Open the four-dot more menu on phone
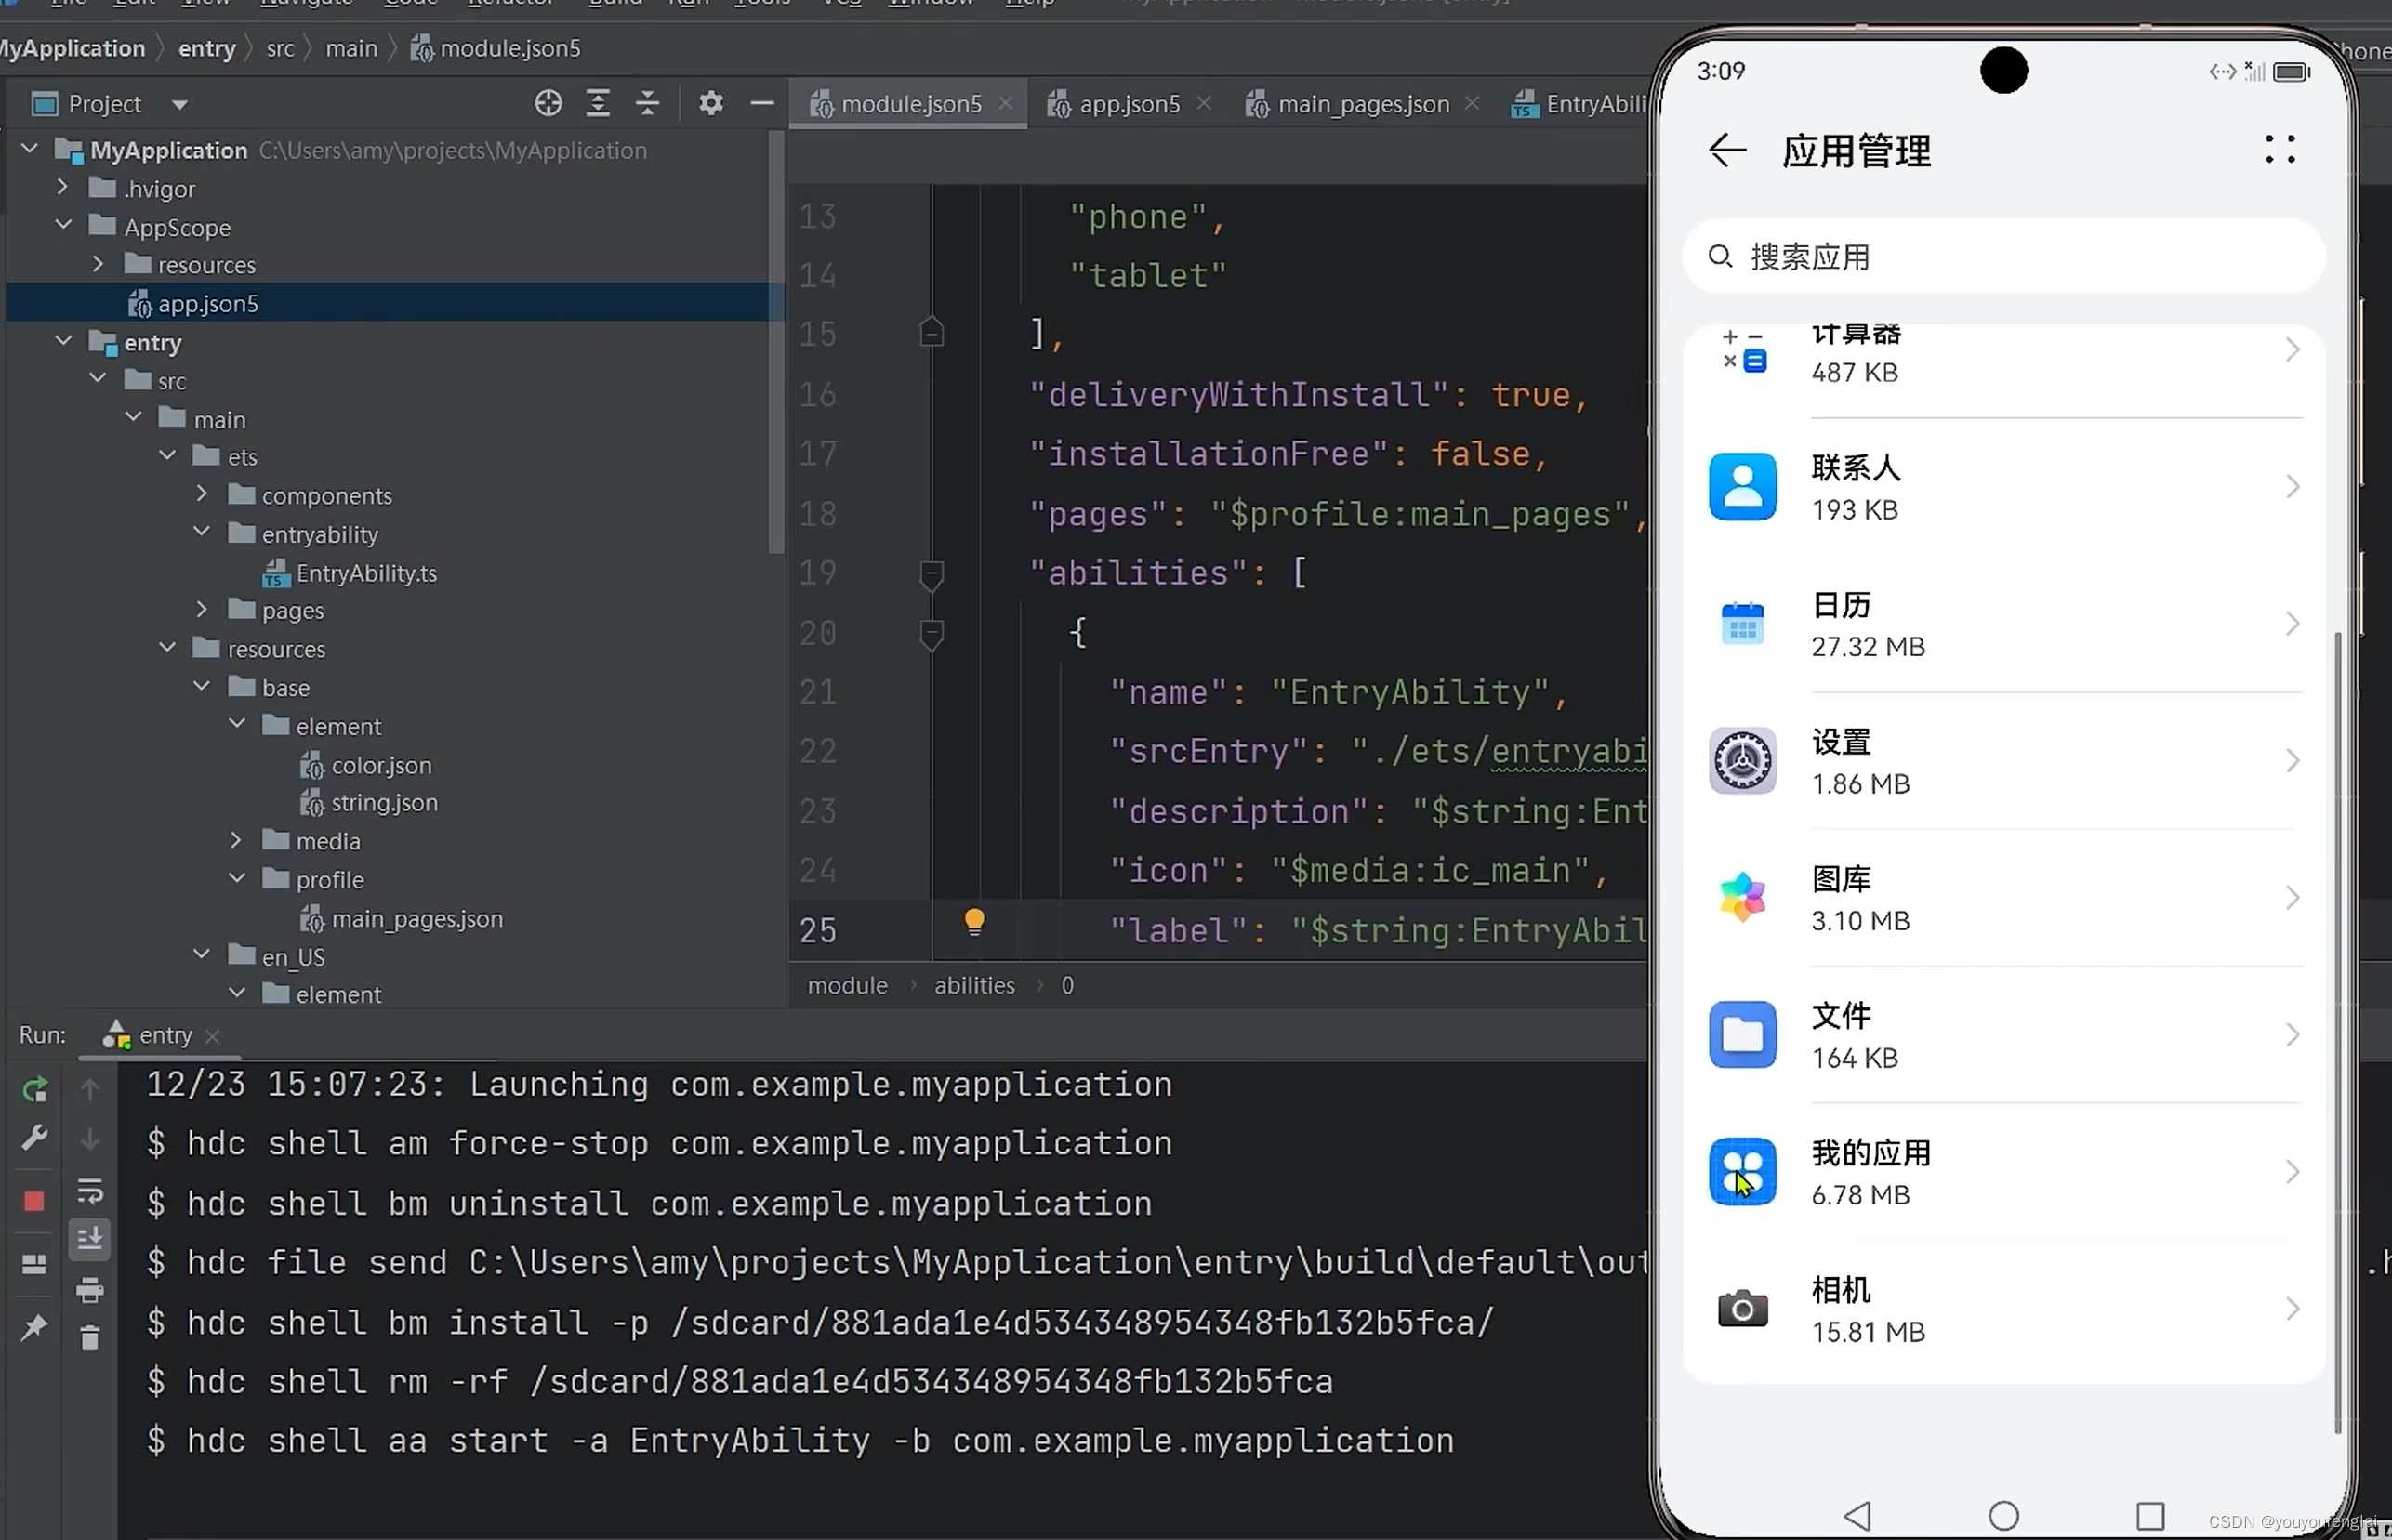The height and width of the screenshot is (1540, 2392). 2280,149
